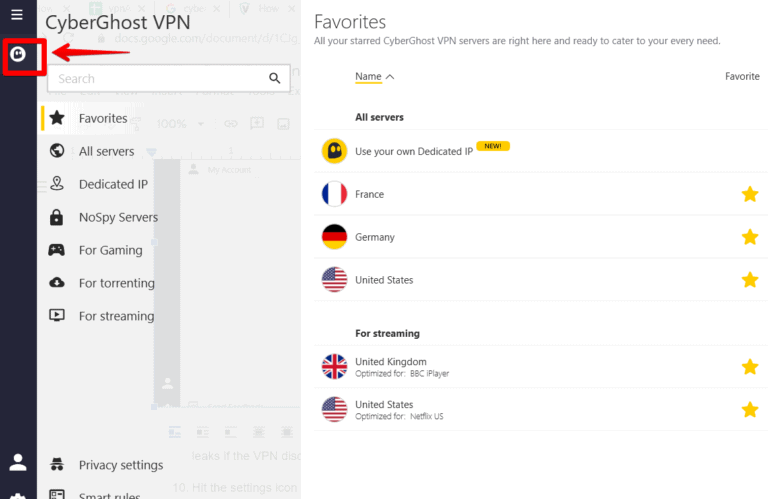Screen dimensions: 768x499
Task: Click the Germany flag icon
Action: [334, 237]
